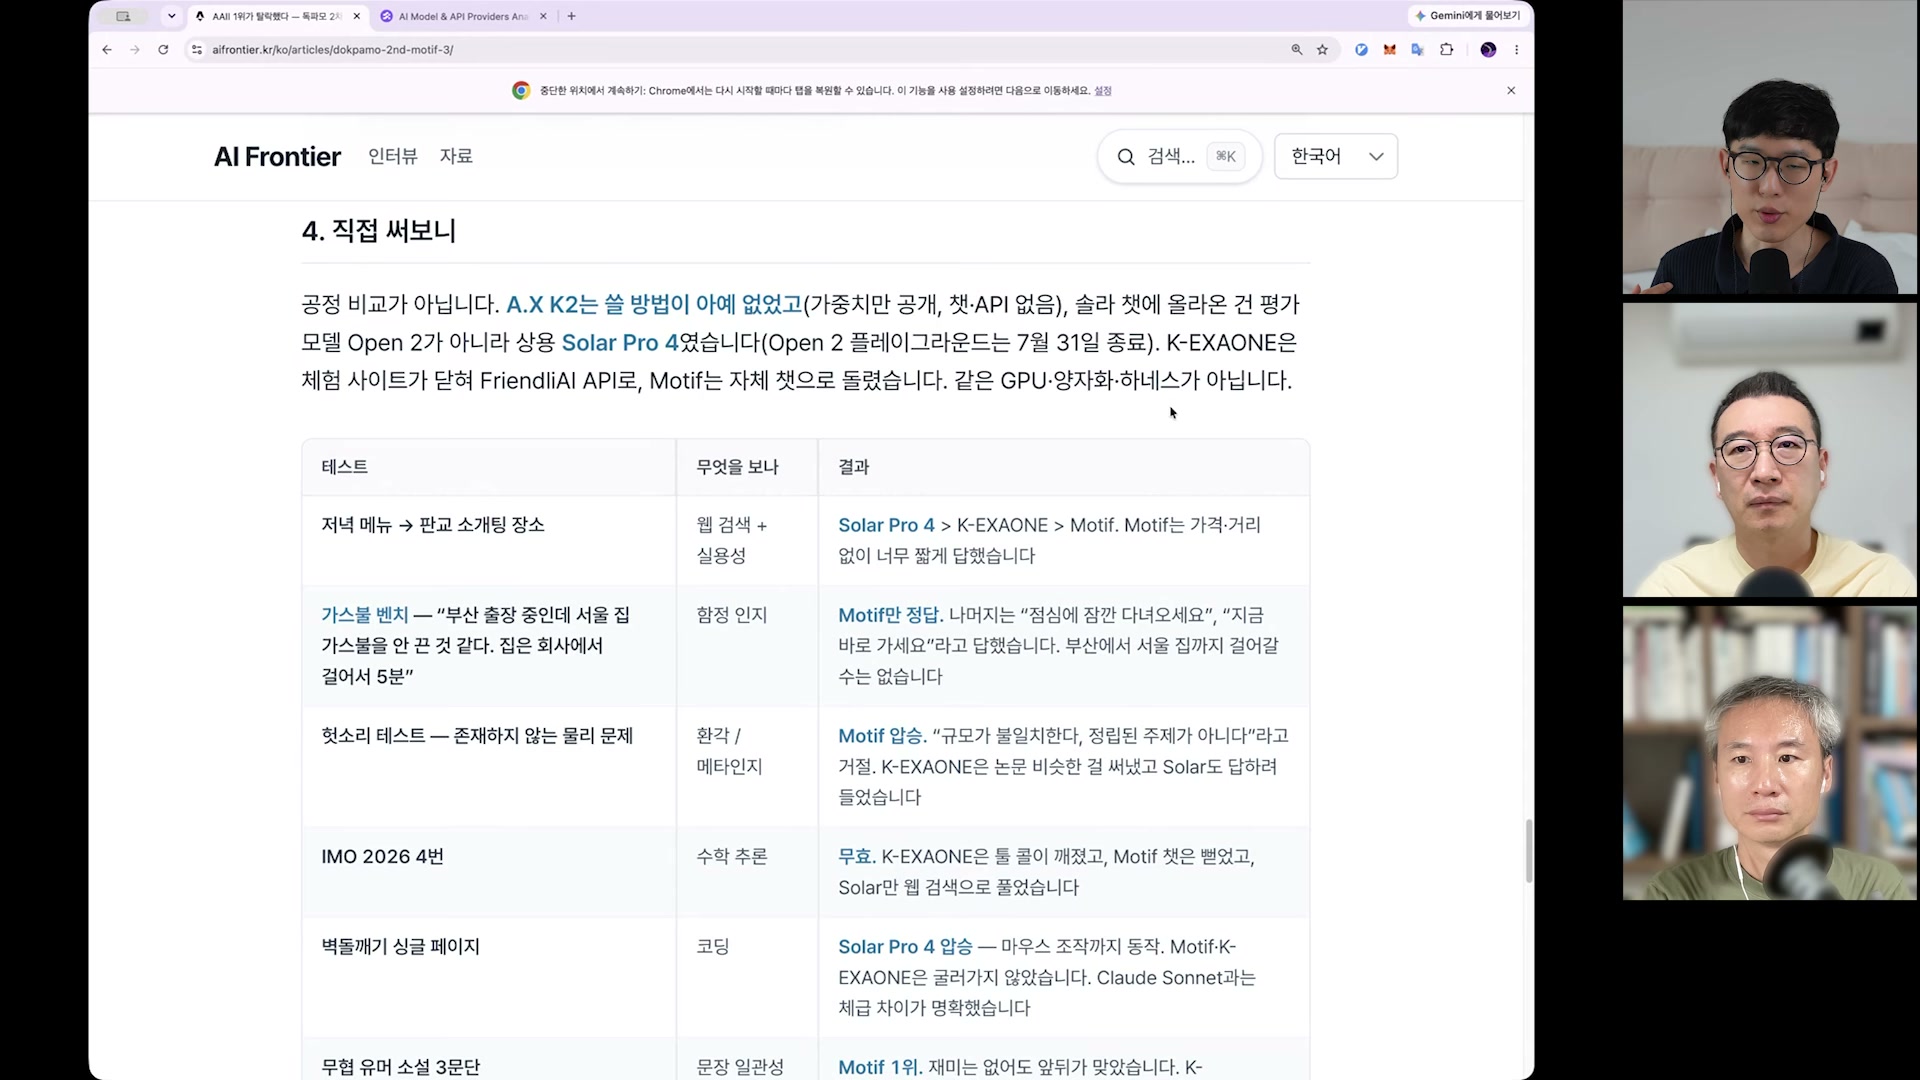Click Gemini에게 물어보기 button
Screen dimensions: 1920x1080
[x=1468, y=16]
